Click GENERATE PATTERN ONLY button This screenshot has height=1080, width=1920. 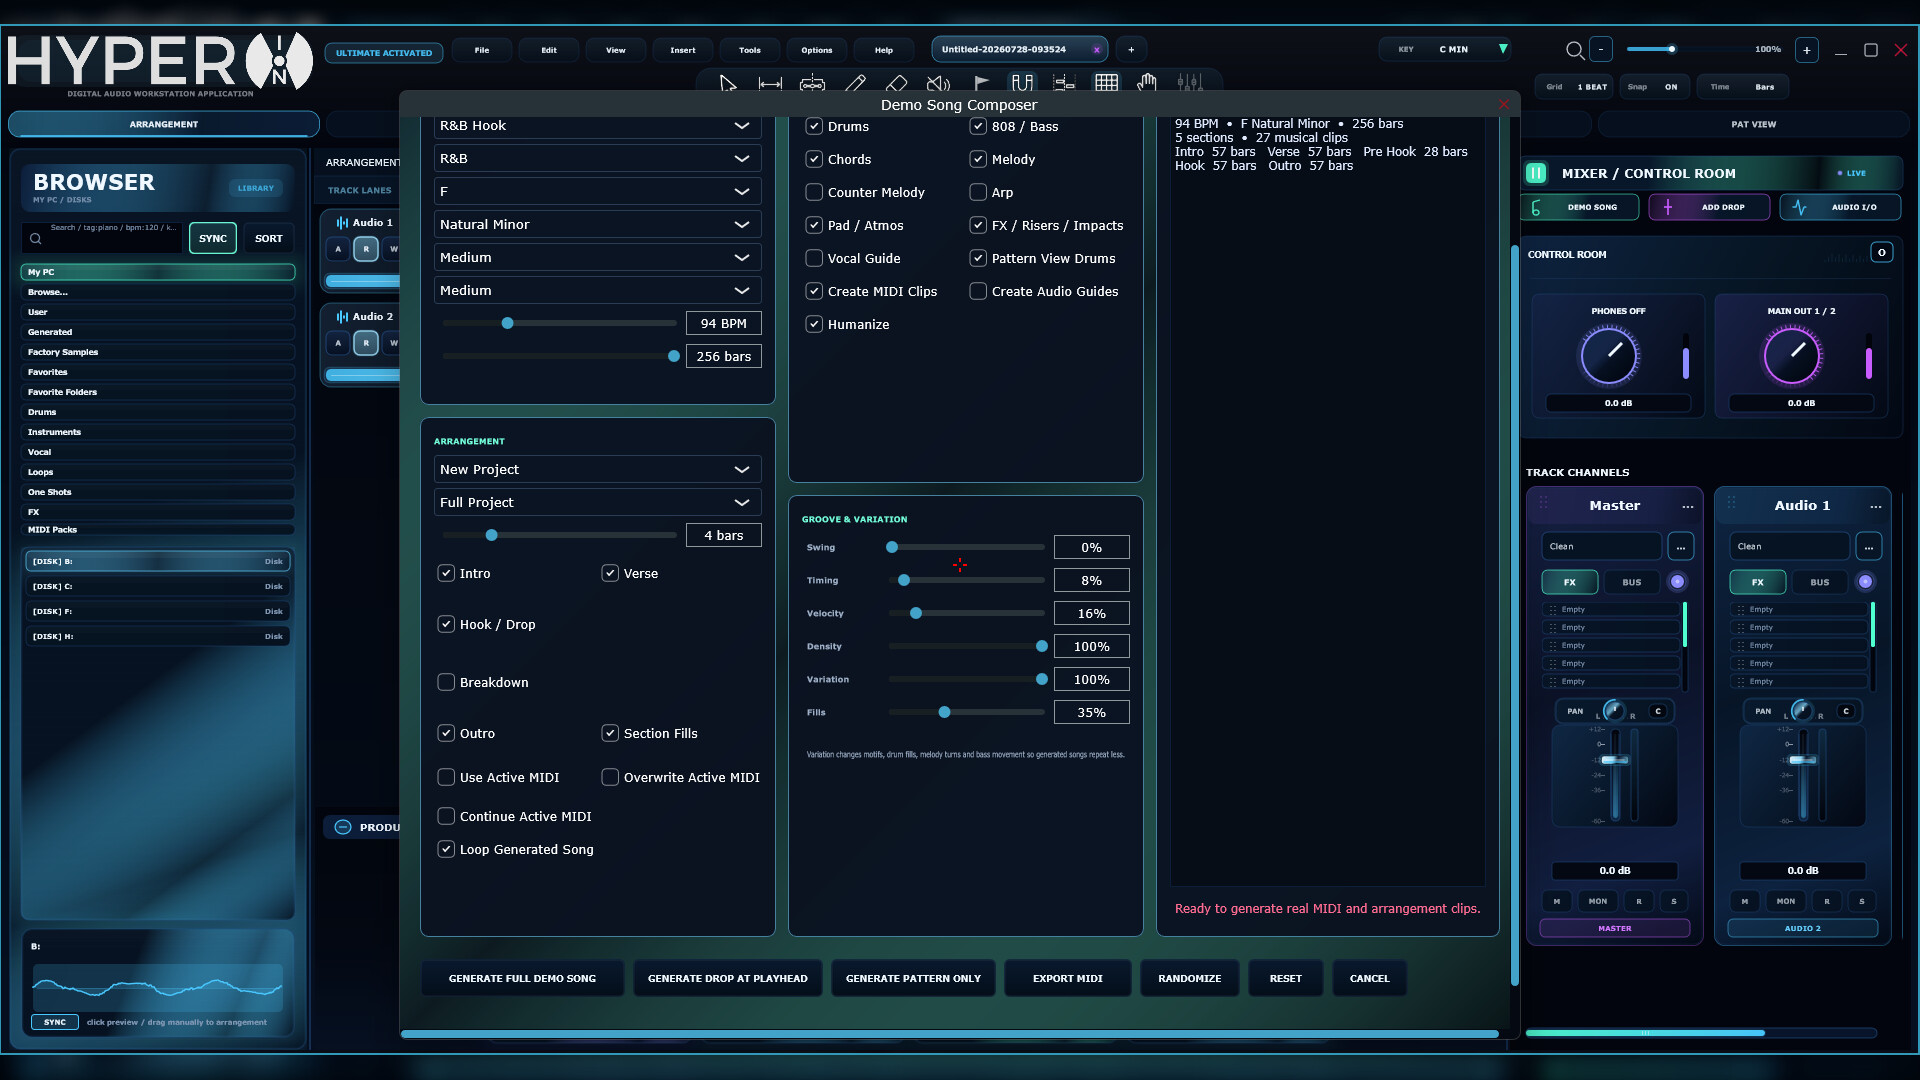tap(913, 978)
